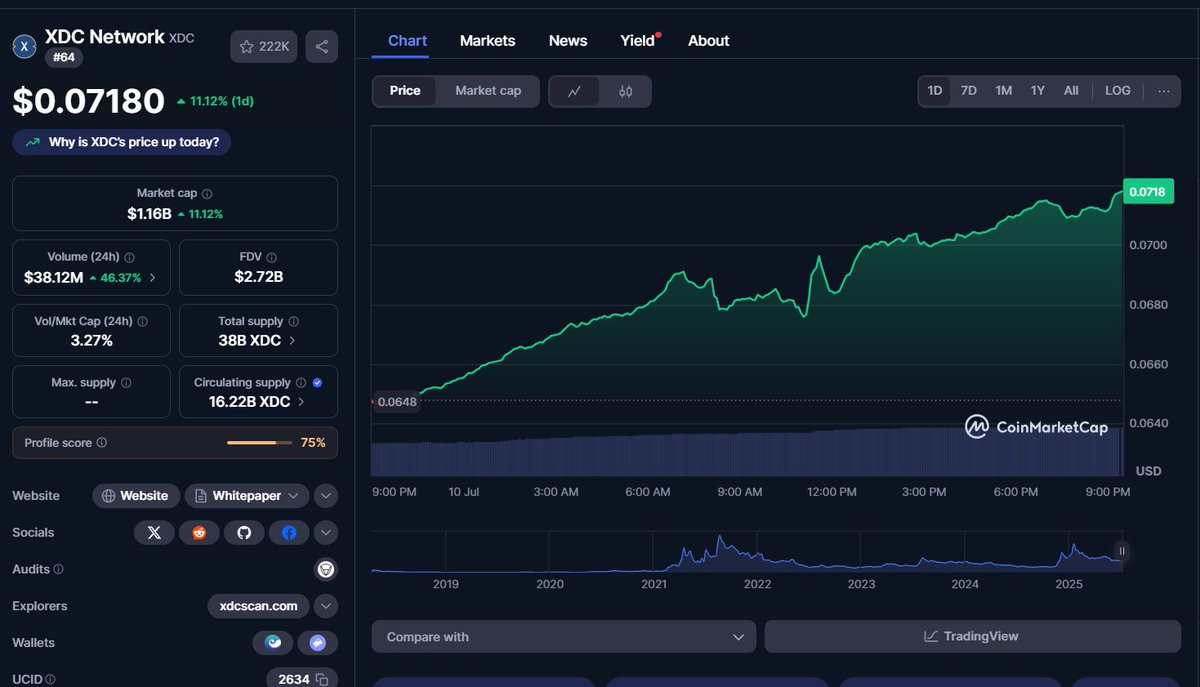Screen dimensions: 1200x687
Task: Click the 0.0718 current price label
Action: 1146,192
